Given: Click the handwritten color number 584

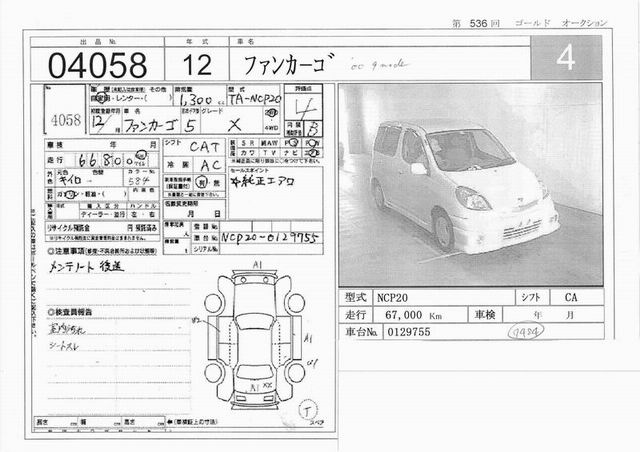Looking at the screenshot, I should click(139, 181).
